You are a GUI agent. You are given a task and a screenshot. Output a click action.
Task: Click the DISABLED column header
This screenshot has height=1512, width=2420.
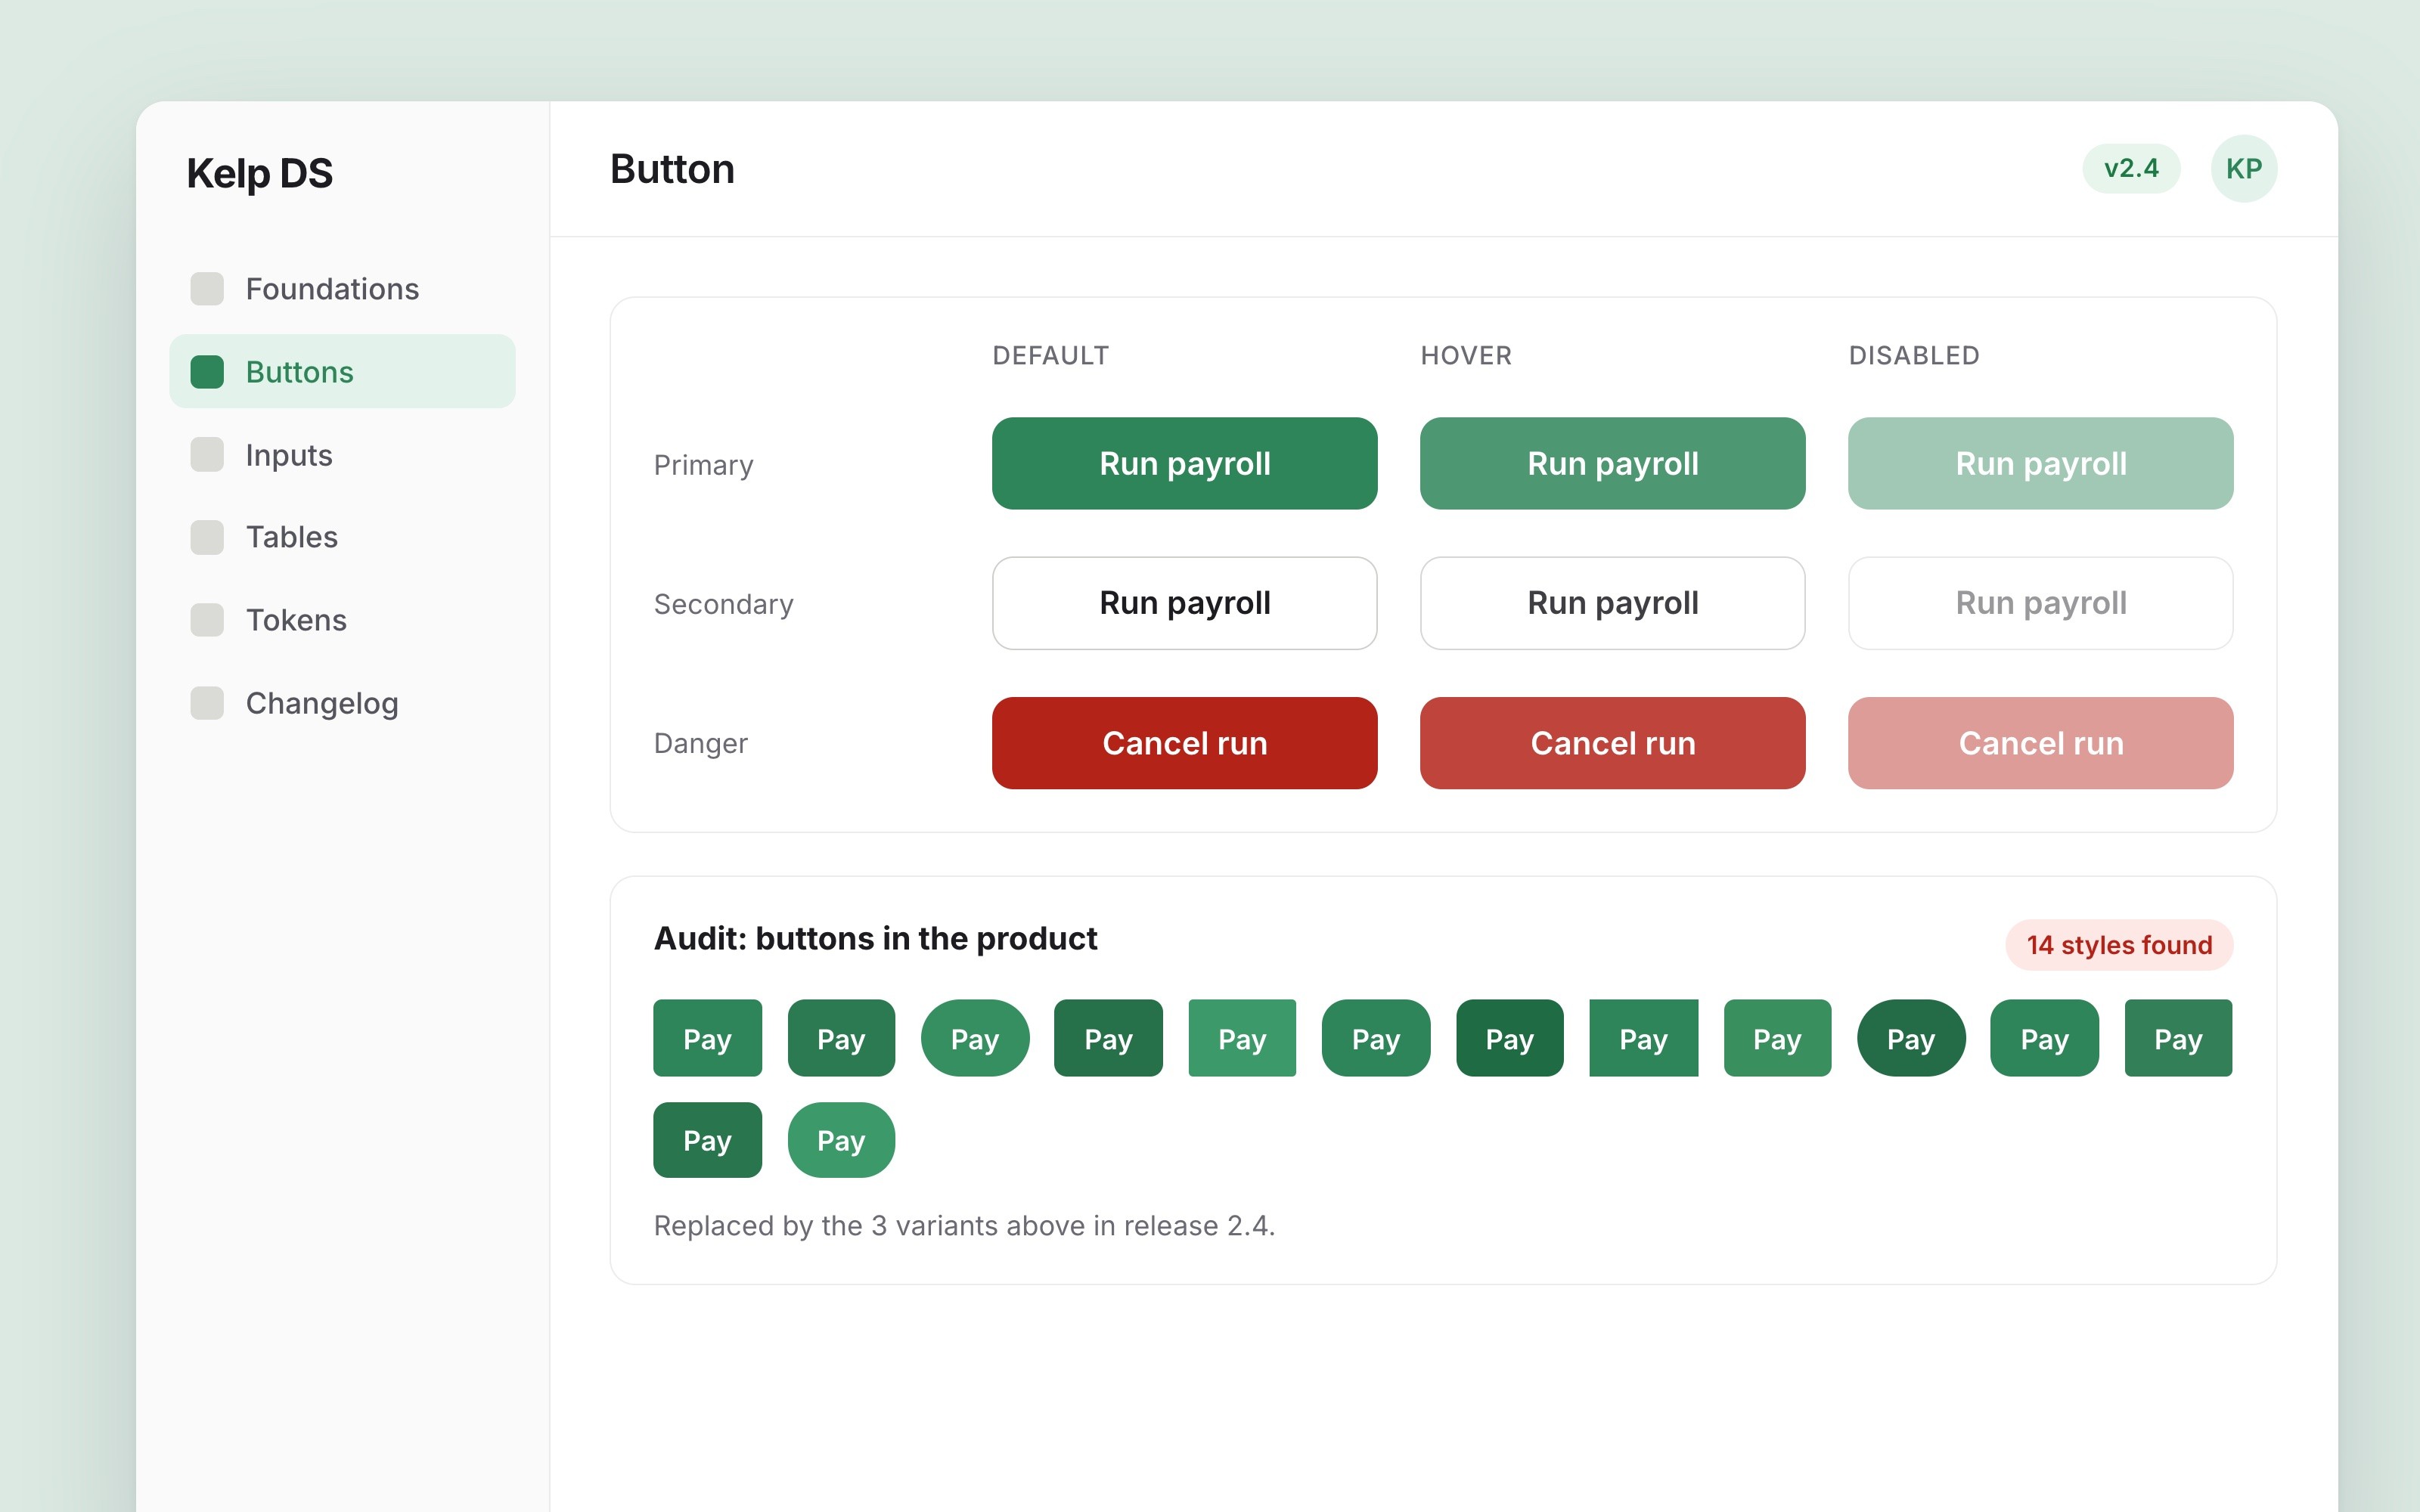click(x=1914, y=356)
